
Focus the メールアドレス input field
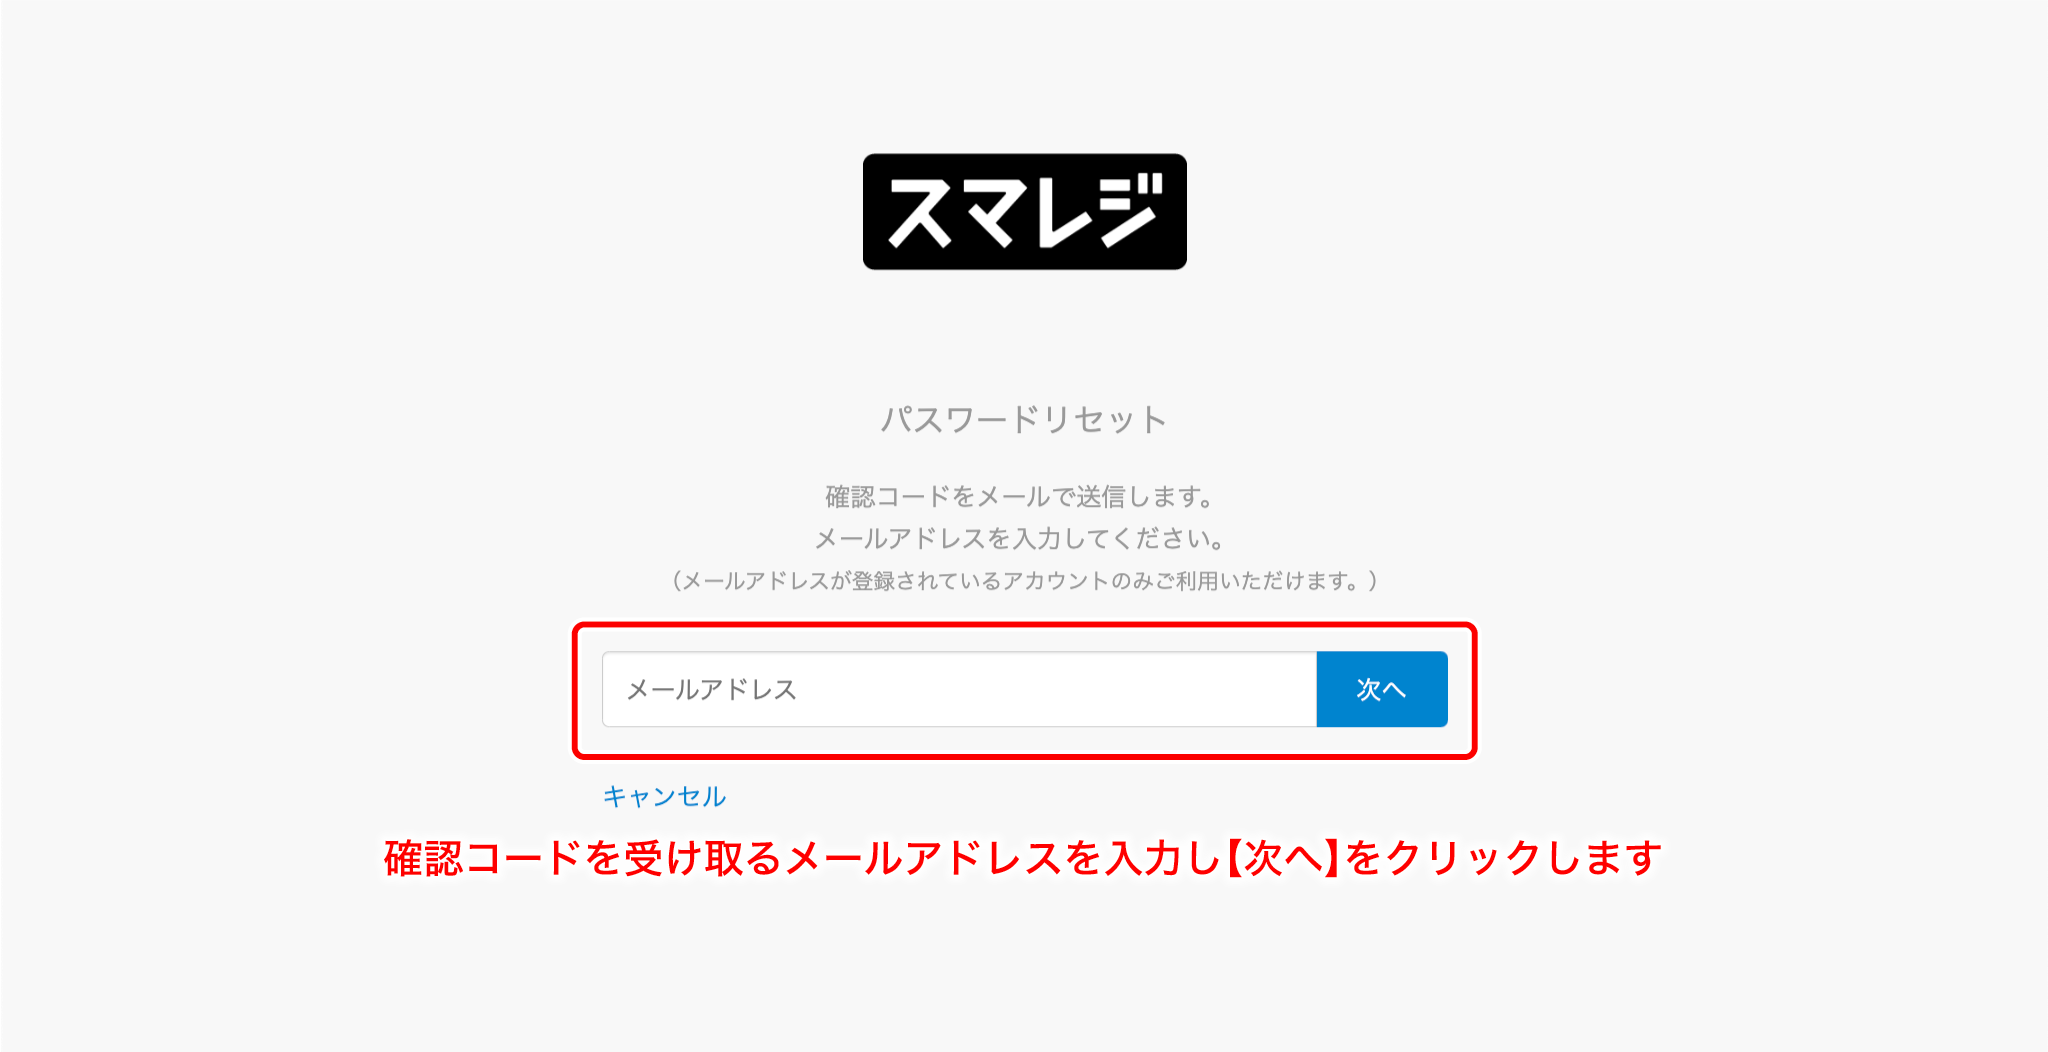tap(959, 689)
